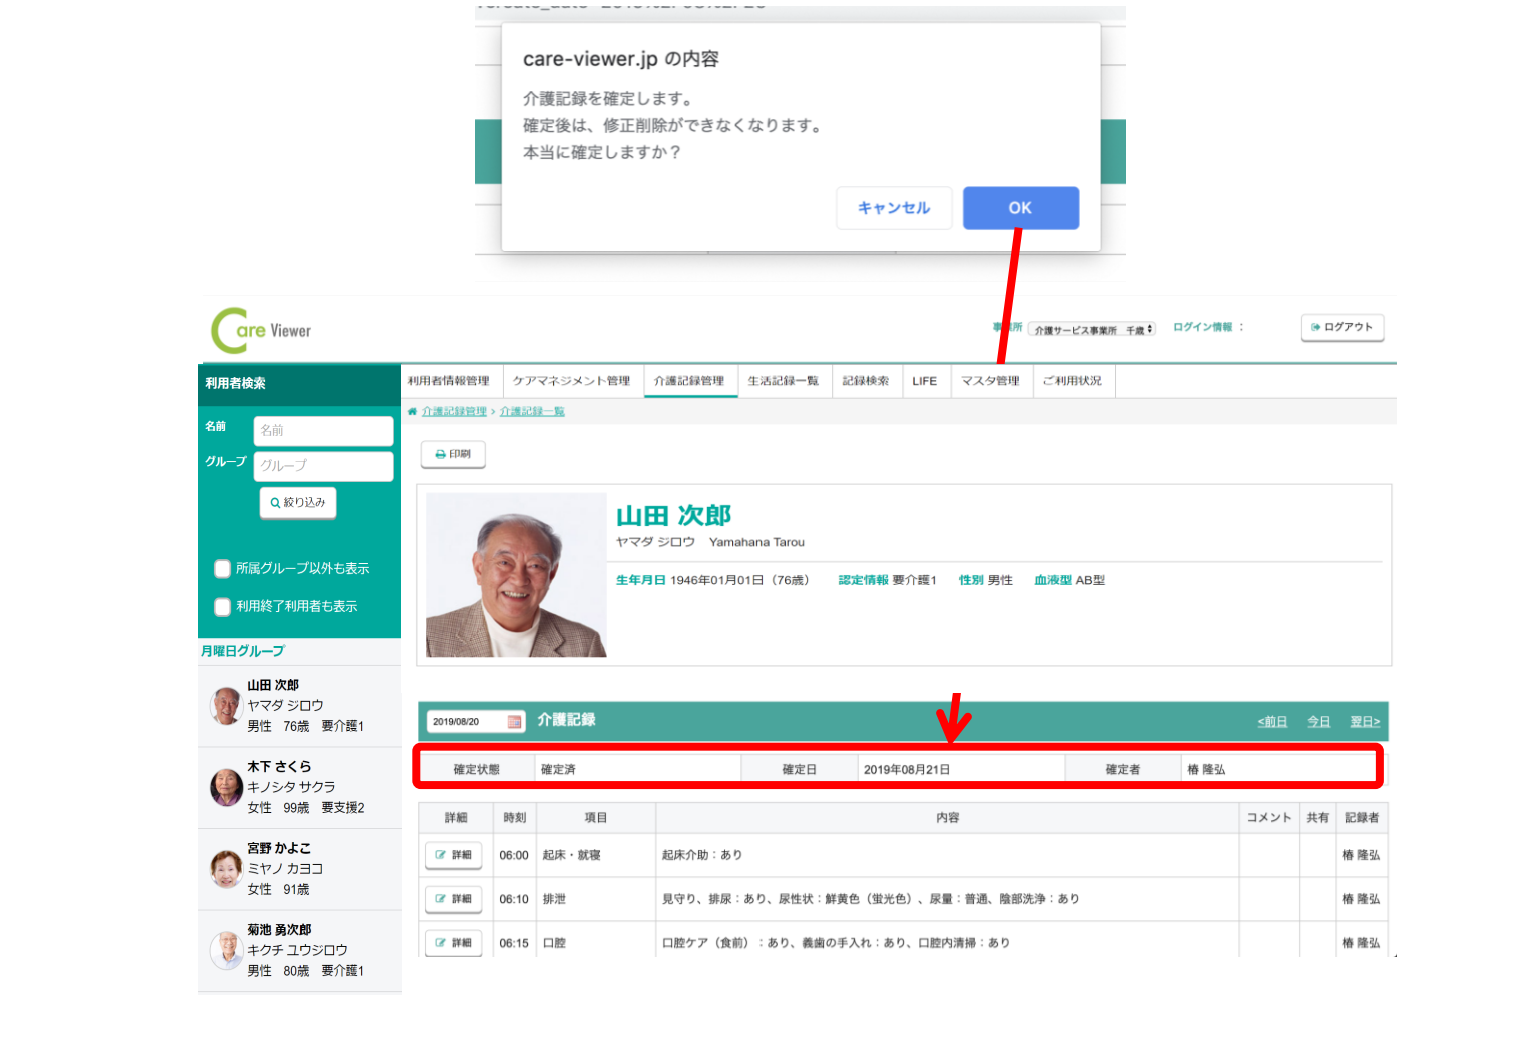
Task: Open the calendar picker beside the date field
Action: 514,722
